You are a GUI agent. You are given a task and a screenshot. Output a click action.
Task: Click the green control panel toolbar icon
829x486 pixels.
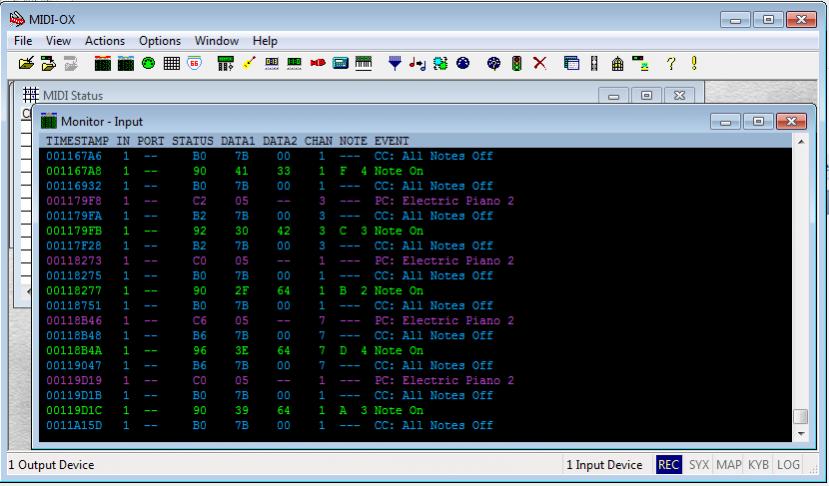225,63
